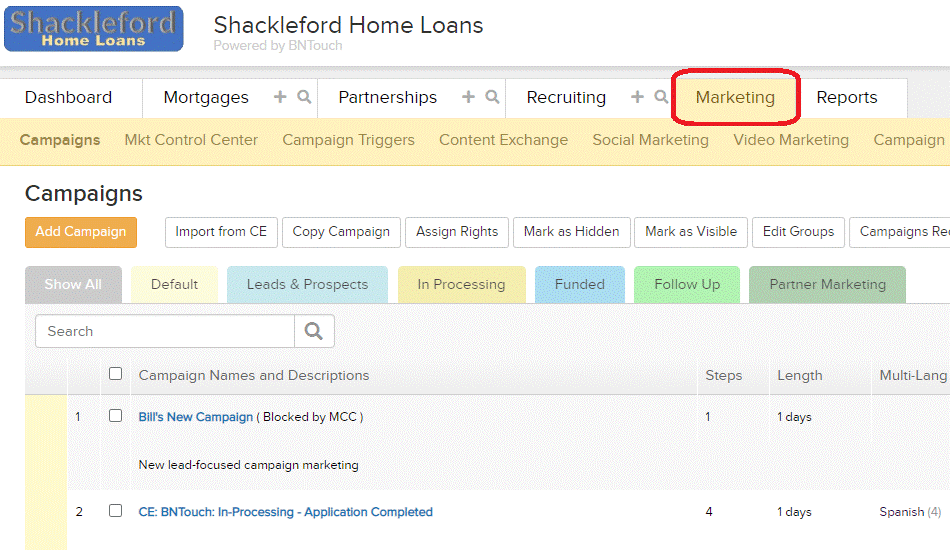Click the orange Add Campaign button

tap(81, 232)
